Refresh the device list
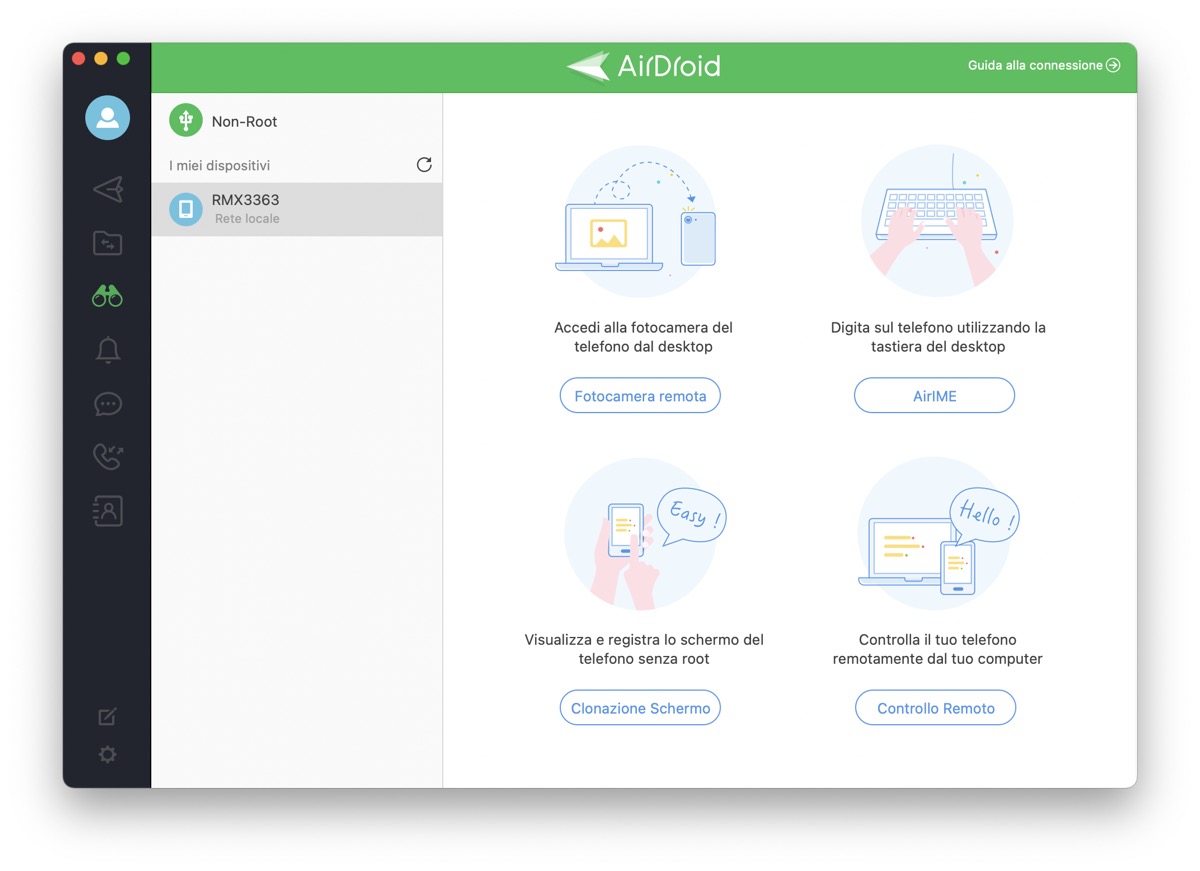Viewport: 1200px width, 871px height. click(x=424, y=164)
